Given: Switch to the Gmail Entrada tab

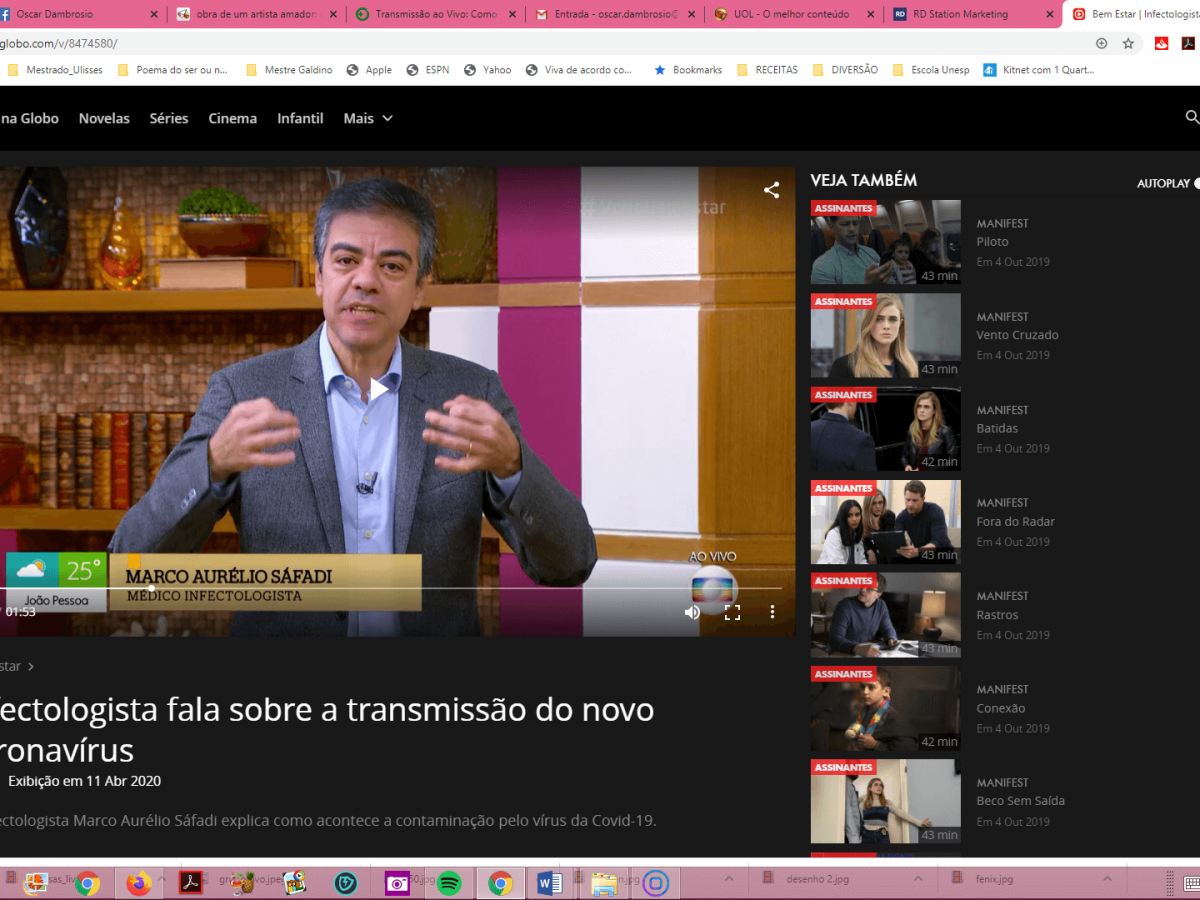Looking at the screenshot, I should [615, 14].
